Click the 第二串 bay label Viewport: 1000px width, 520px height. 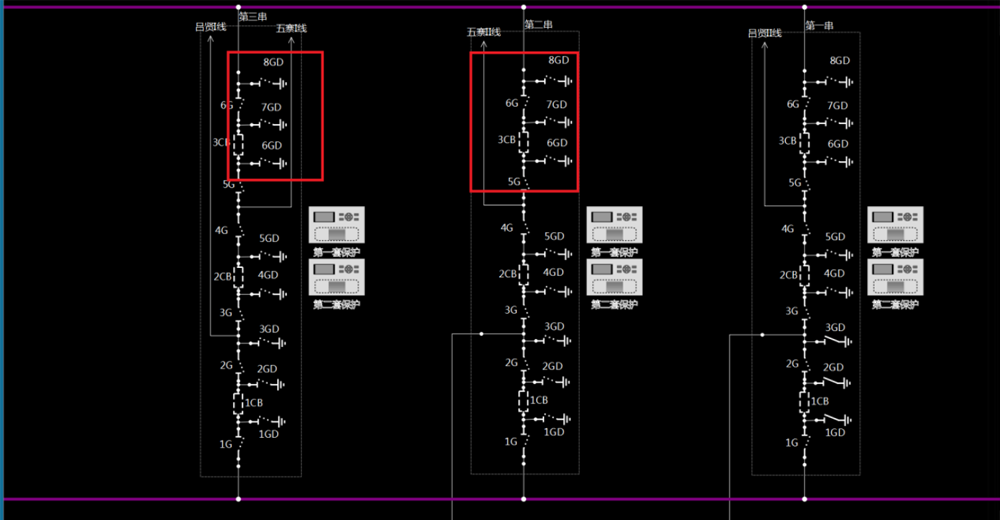click(x=539, y=24)
